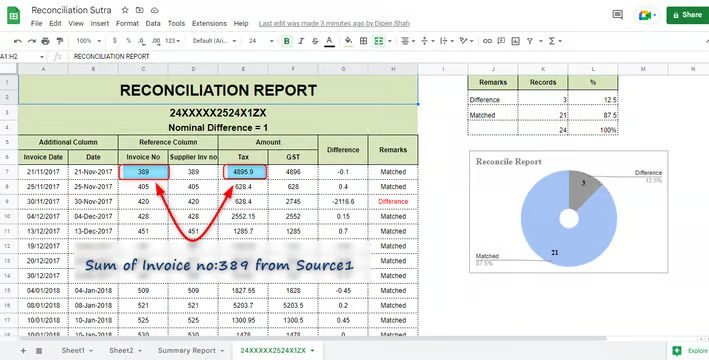Print the spreadsheet

click(x=46, y=41)
